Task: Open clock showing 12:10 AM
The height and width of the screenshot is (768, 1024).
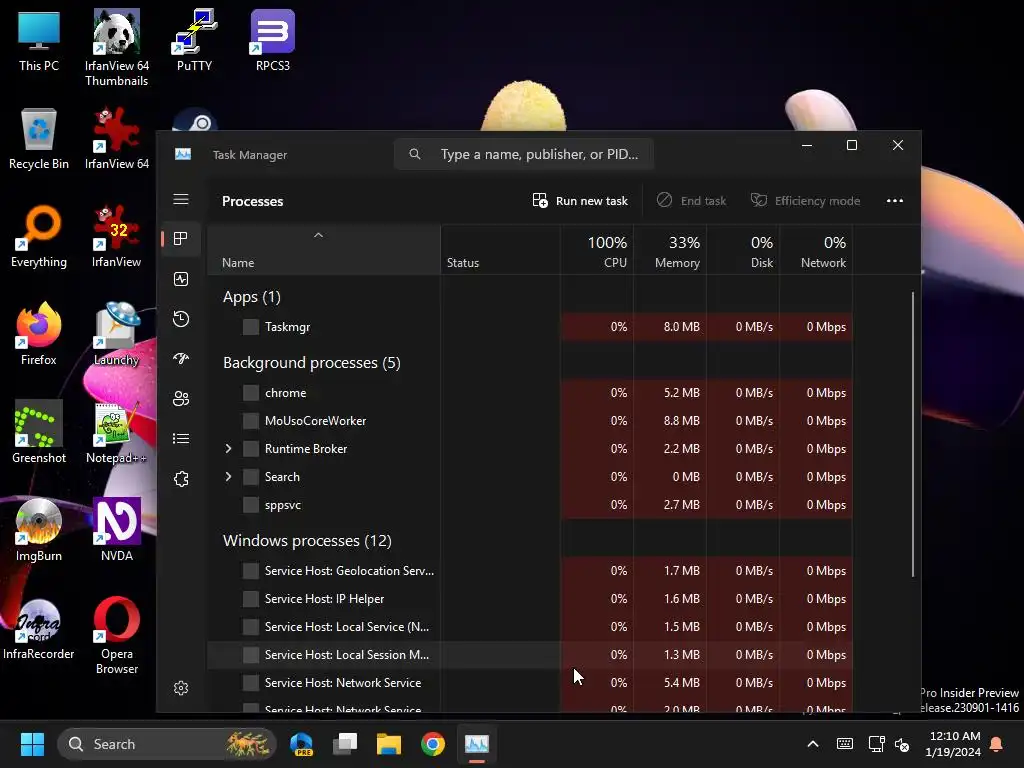Action: point(953,744)
